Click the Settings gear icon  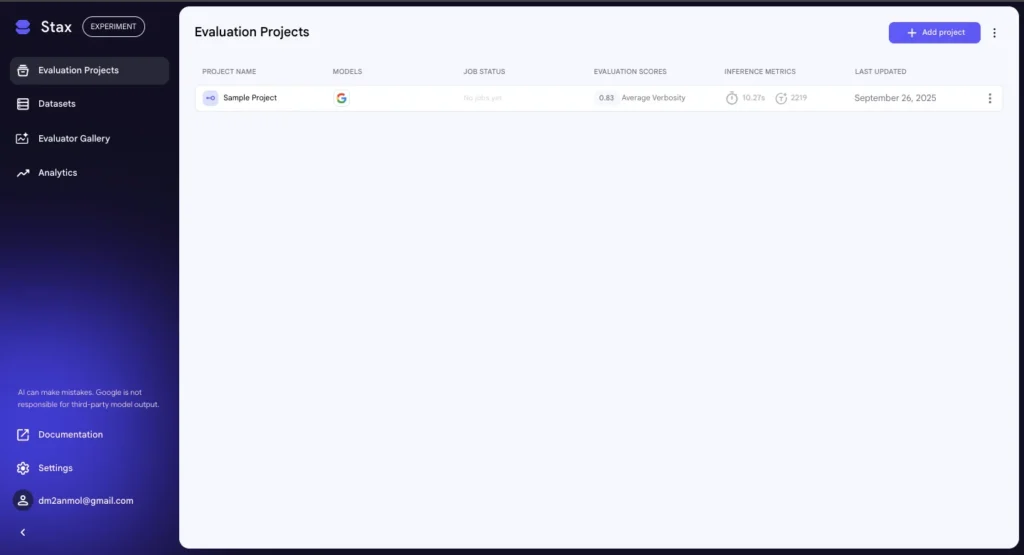tap(23, 468)
